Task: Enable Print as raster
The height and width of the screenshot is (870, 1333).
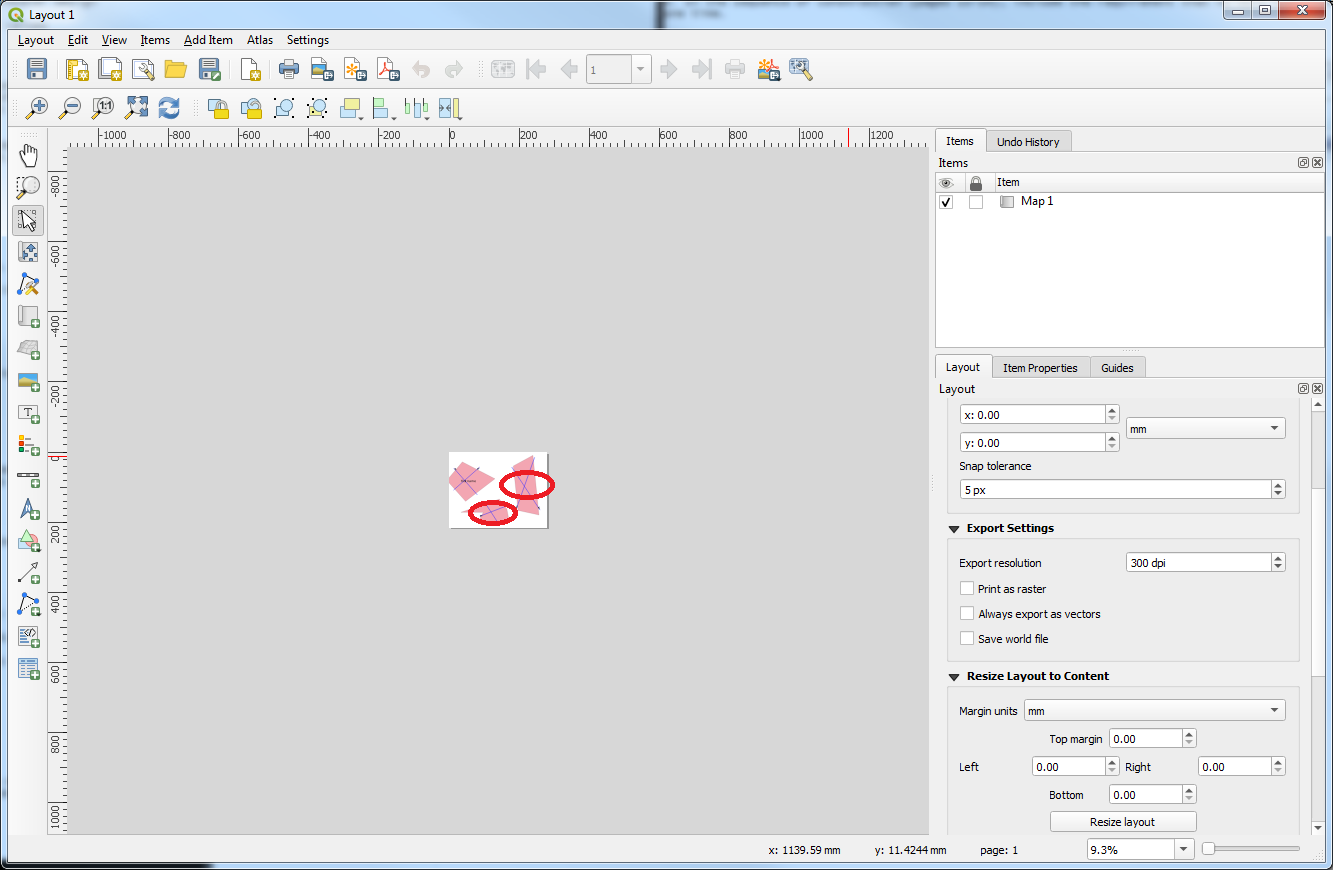Action: tap(967, 588)
